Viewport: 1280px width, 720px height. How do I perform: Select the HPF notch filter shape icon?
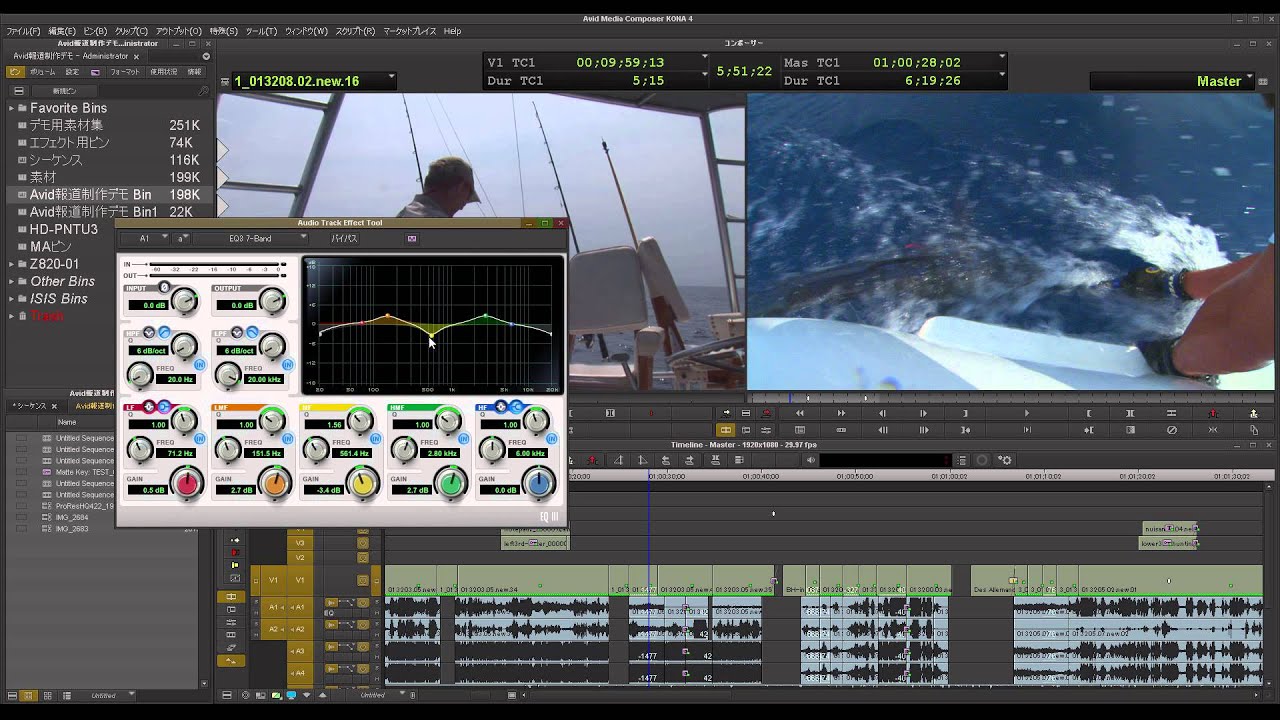tap(149, 333)
